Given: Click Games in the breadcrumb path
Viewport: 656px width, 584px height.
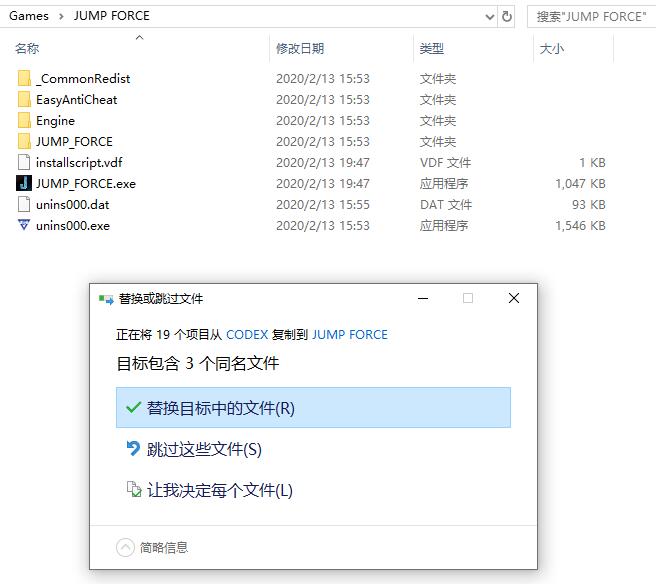Looking at the screenshot, I should (x=29, y=16).
